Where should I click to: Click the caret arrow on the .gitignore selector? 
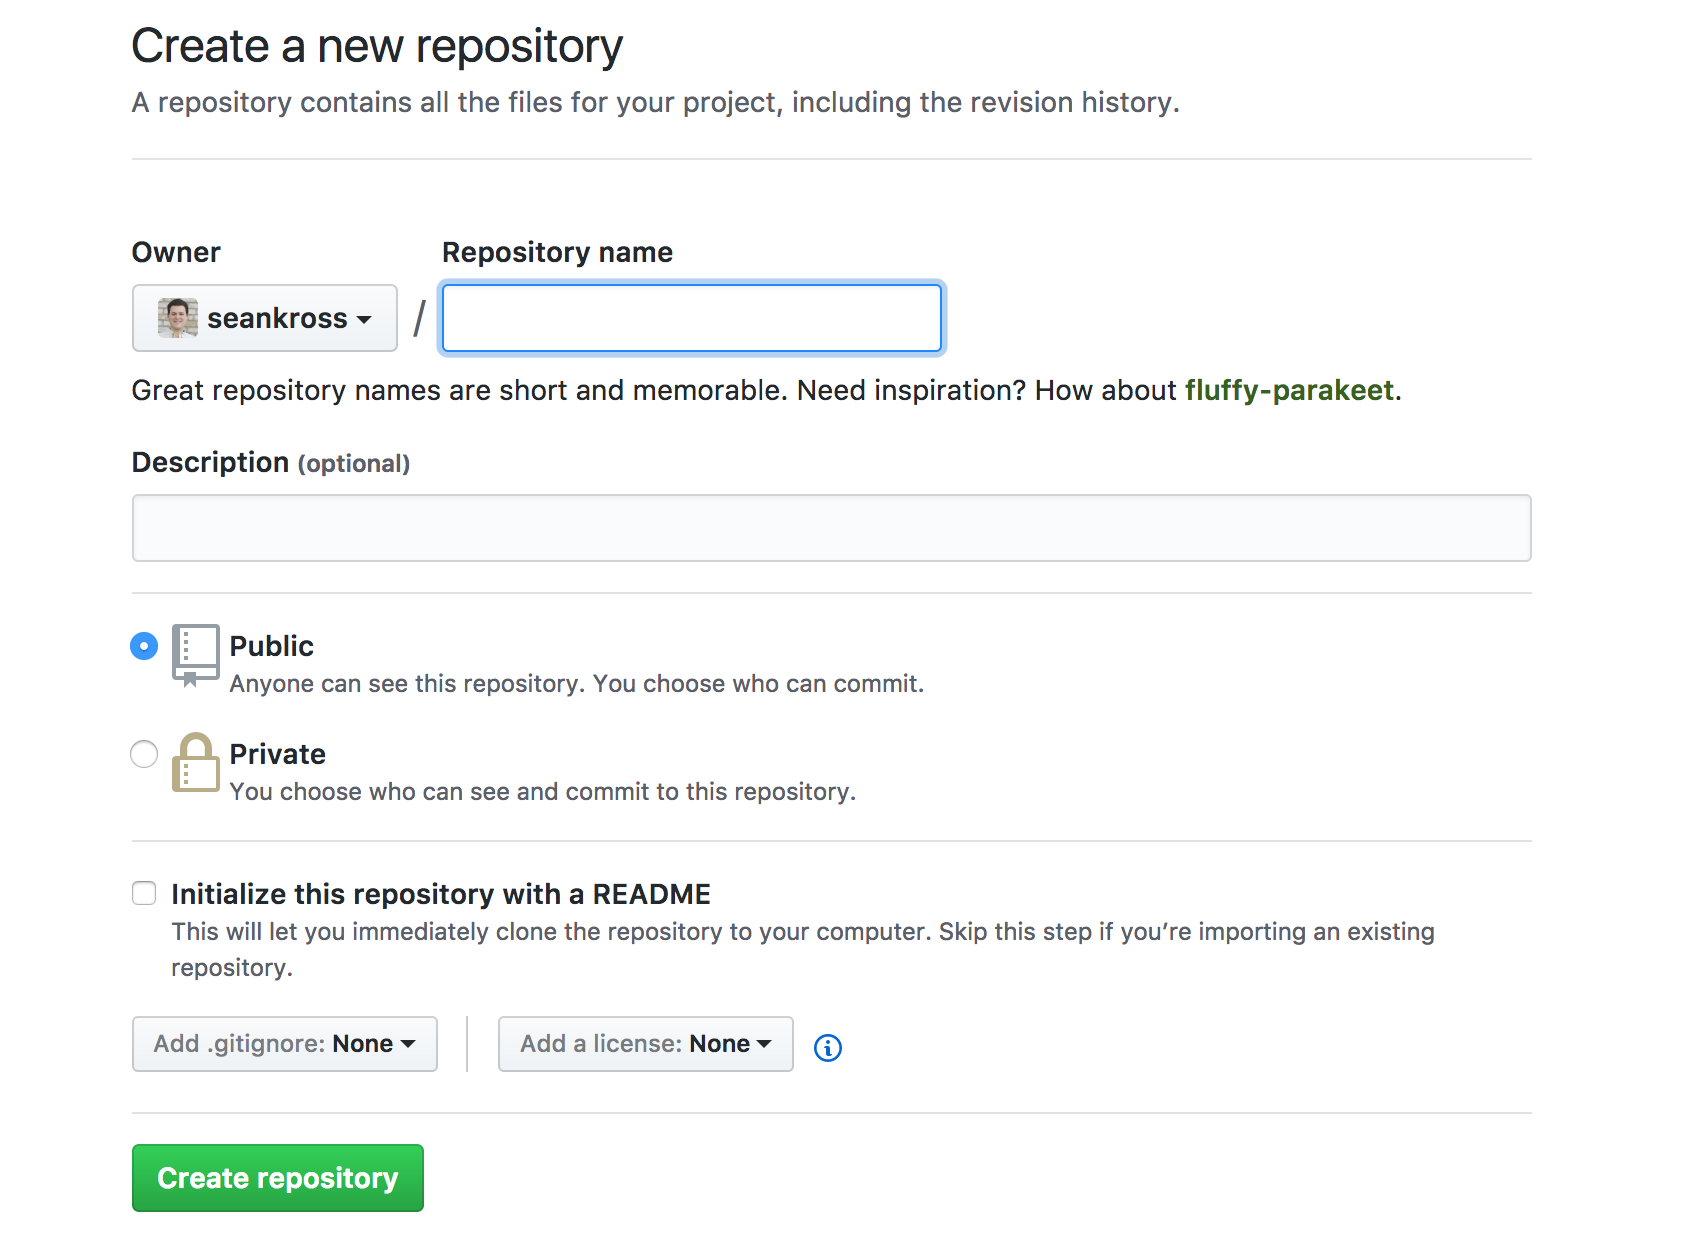[x=408, y=1044]
